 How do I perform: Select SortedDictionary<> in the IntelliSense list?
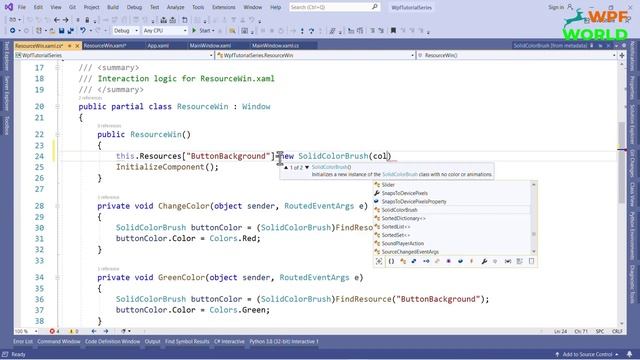tap(451, 218)
